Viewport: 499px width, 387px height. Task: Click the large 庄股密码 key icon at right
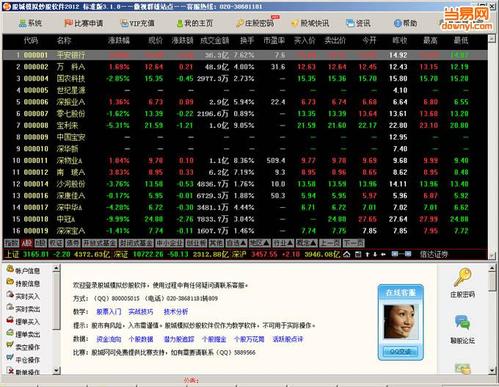pyautogui.click(x=463, y=277)
